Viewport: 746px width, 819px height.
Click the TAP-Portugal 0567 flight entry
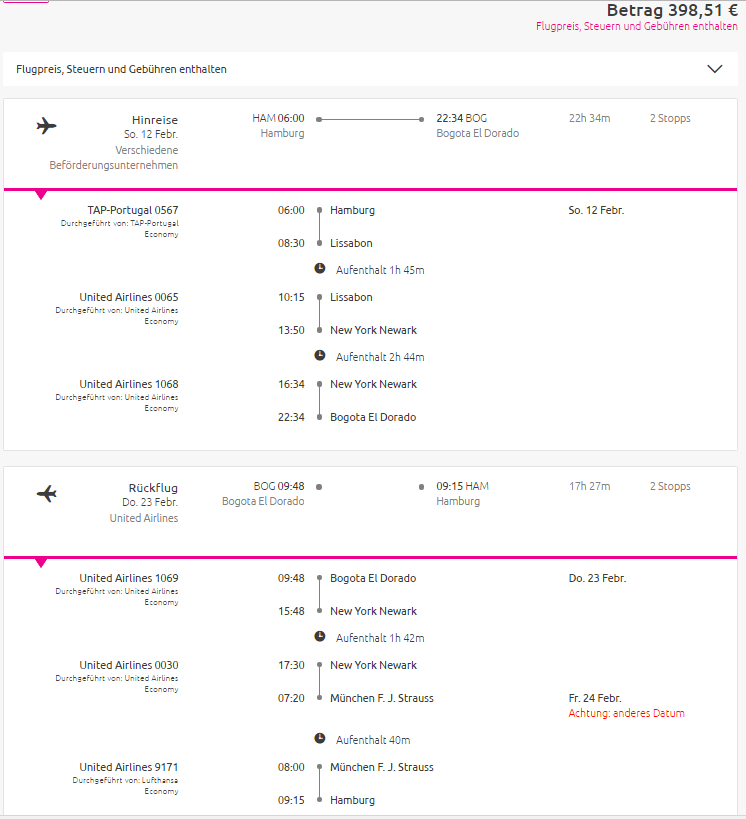coord(133,210)
